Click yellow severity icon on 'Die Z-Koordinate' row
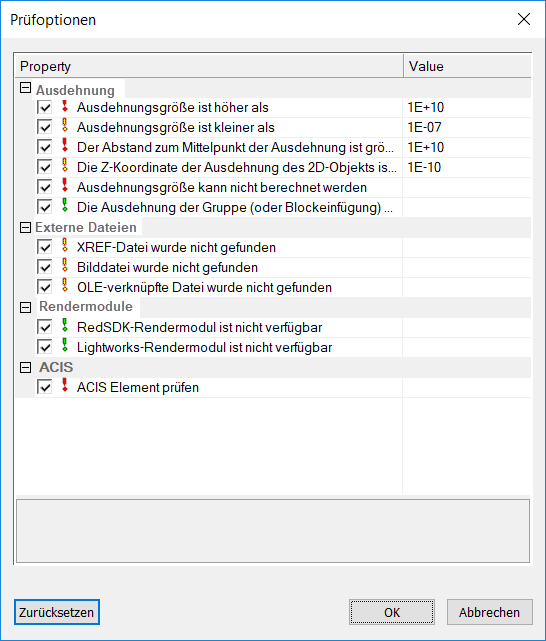546x641 pixels. click(x=65, y=166)
